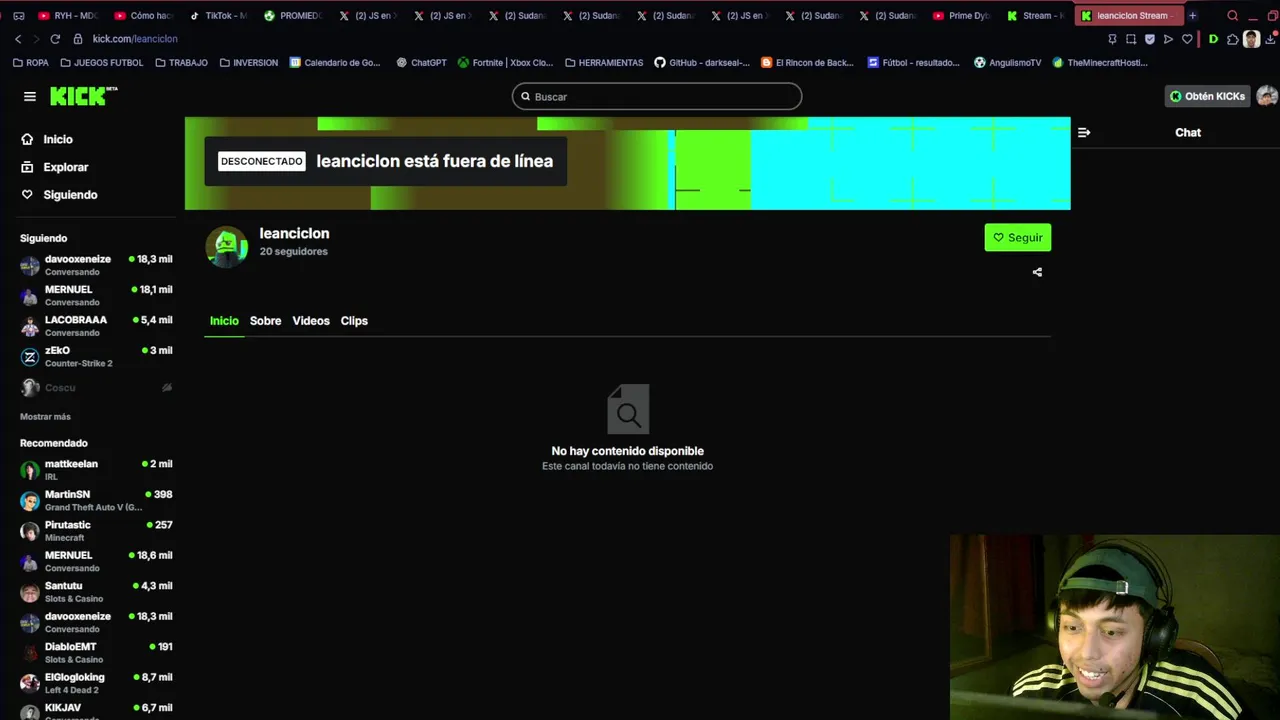Click the green D extension icon
The height and width of the screenshot is (720, 1280).
pyautogui.click(x=1213, y=39)
